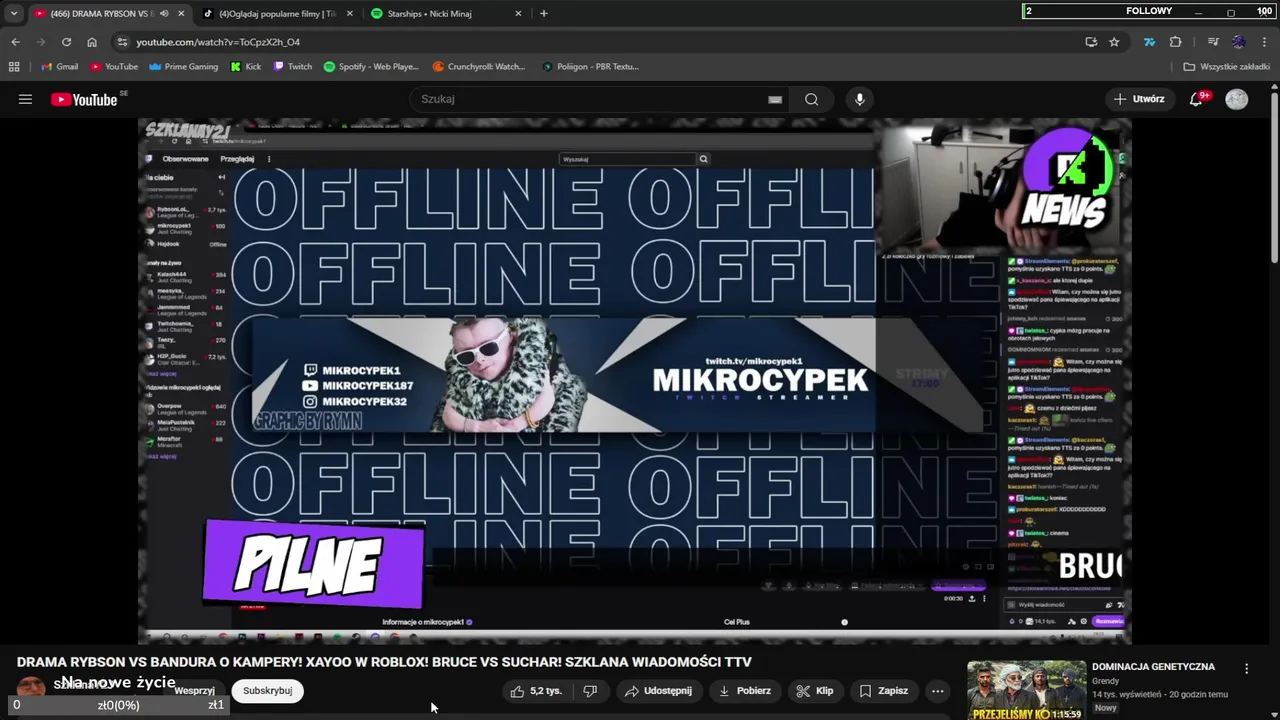The height and width of the screenshot is (720, 1280).
Task: Switch to TikTok popular films tab
Action: point(278,13)
